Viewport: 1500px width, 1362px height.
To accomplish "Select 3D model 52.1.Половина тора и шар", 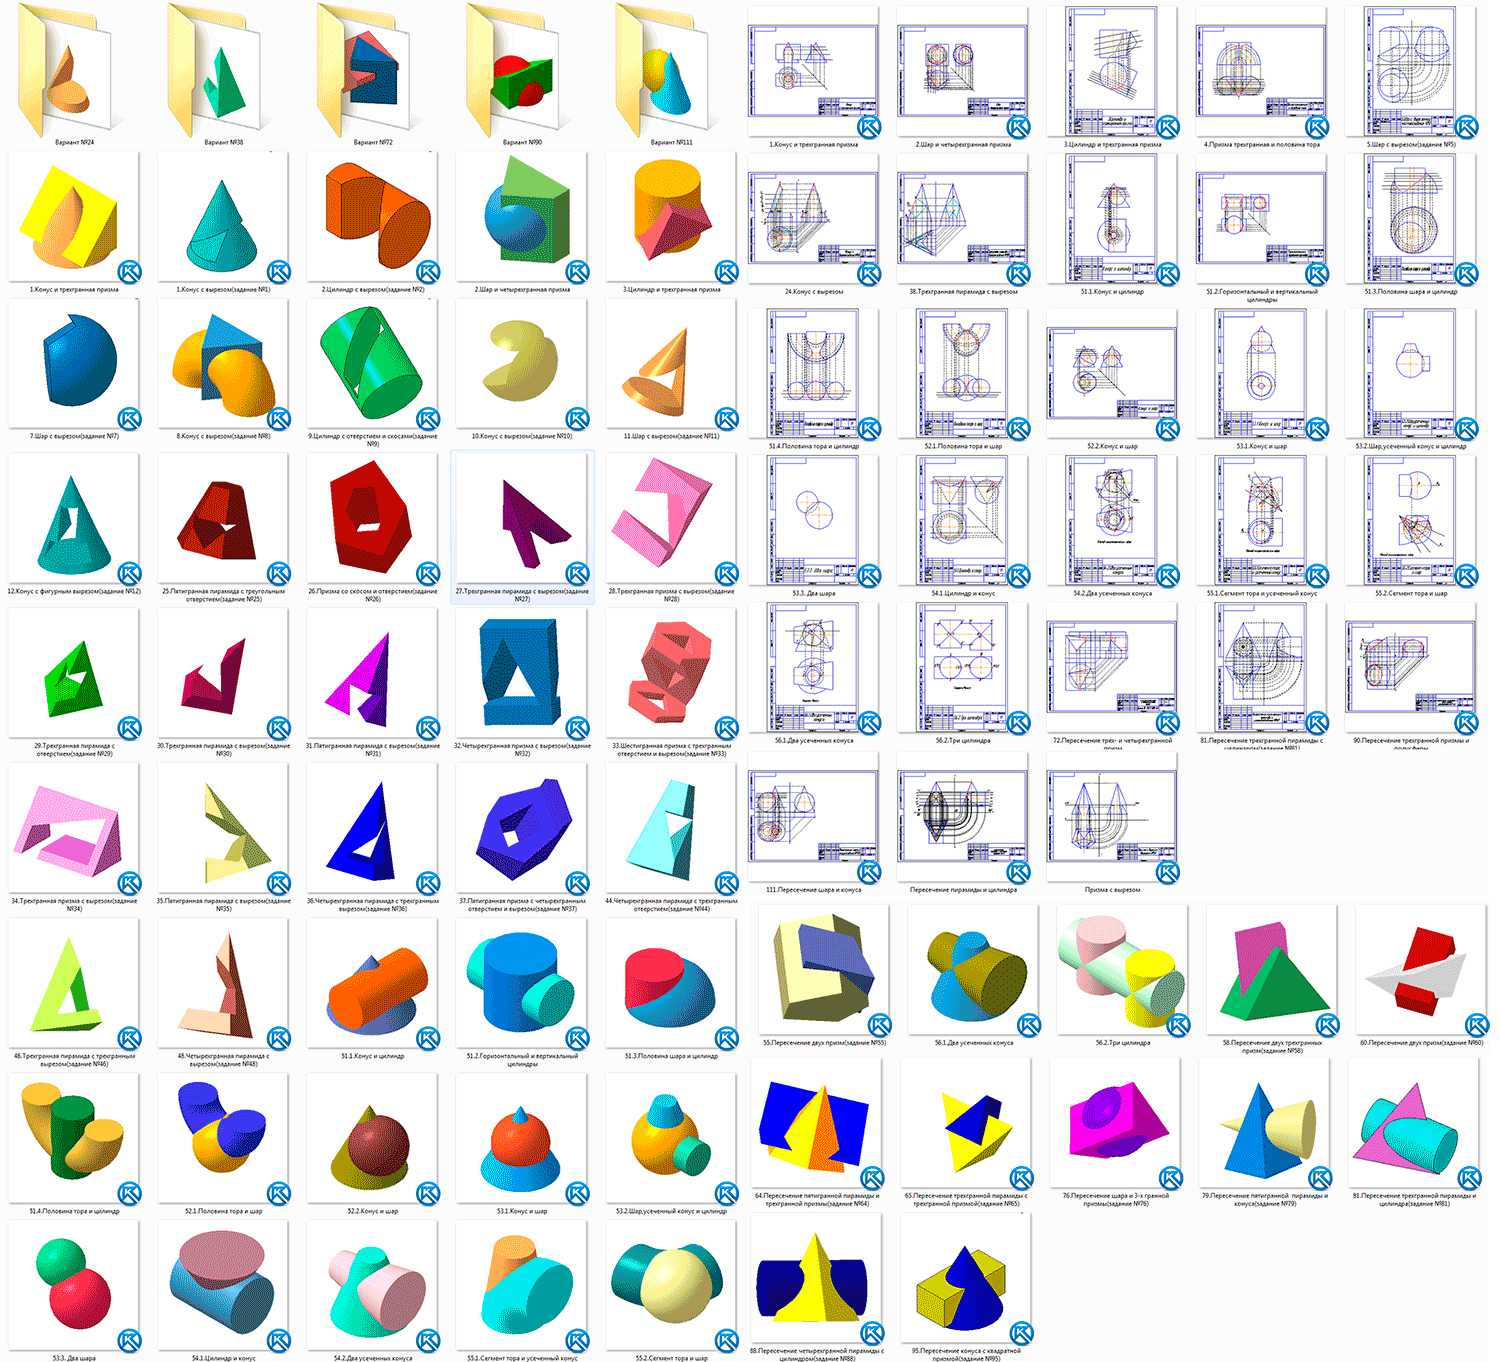I will coord(223,1139).
